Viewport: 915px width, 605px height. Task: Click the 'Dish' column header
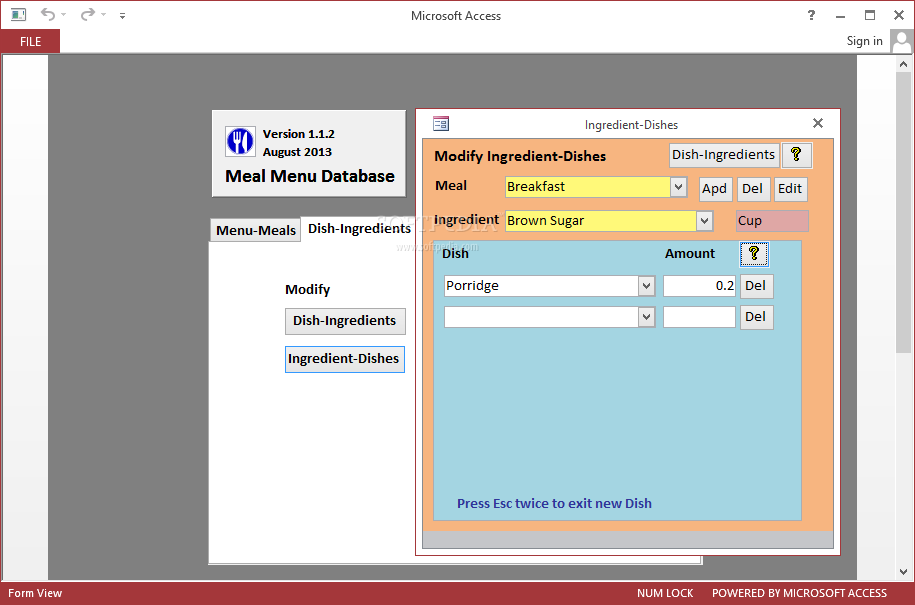pos(455,254)
